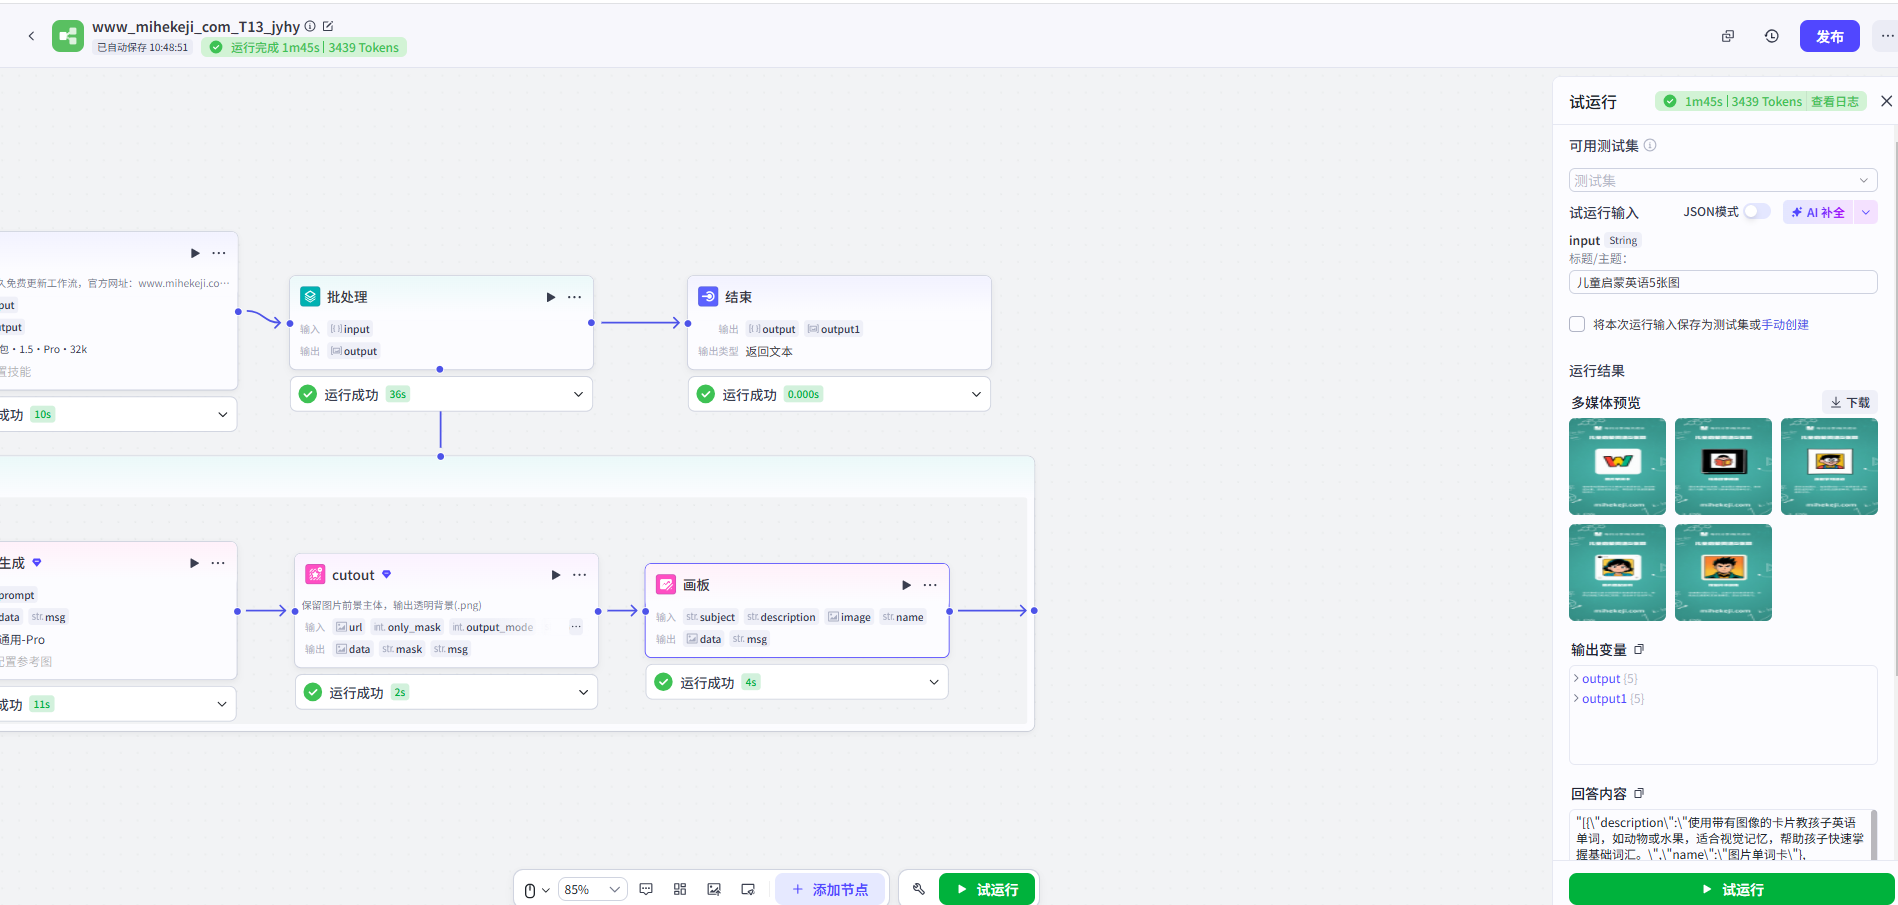Click the 发布 publish button
1898x905 pixels.
click(x=1829, y=36)
